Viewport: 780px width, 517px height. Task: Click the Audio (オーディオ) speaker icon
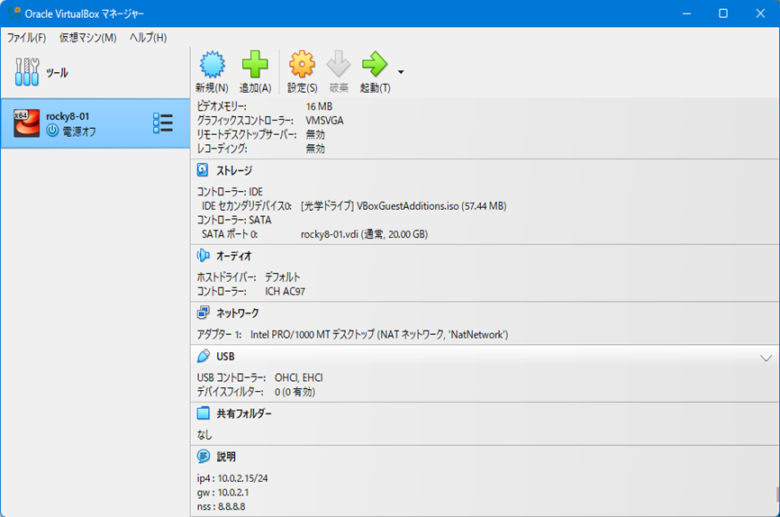coord(203,256)
